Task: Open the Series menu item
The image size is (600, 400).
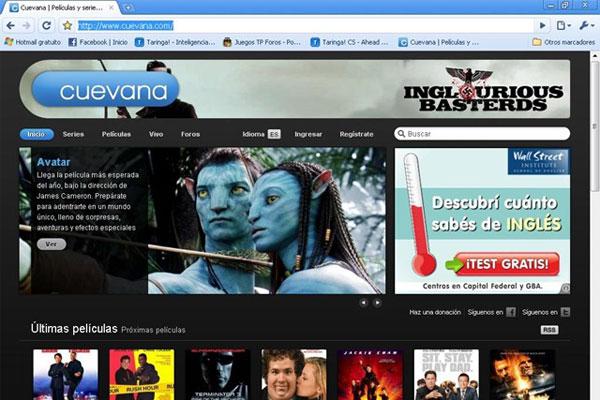Action: pos(73,134)
